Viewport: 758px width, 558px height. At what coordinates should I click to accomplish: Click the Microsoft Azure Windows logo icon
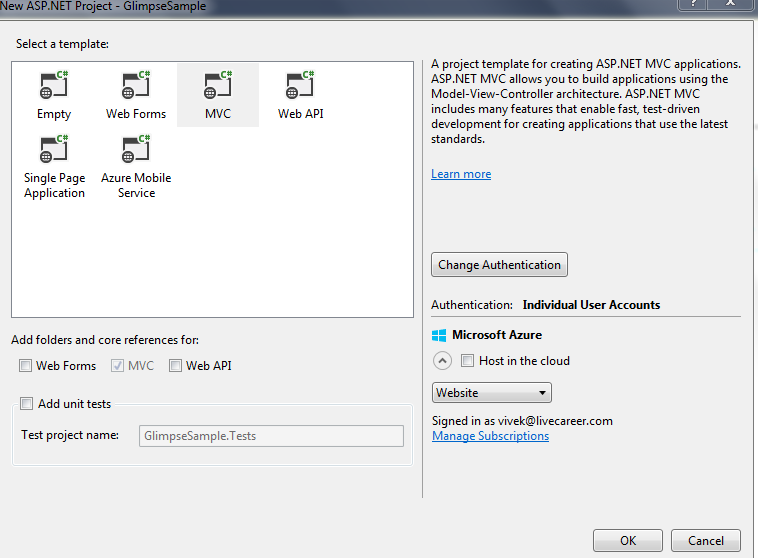click(439, 335)
